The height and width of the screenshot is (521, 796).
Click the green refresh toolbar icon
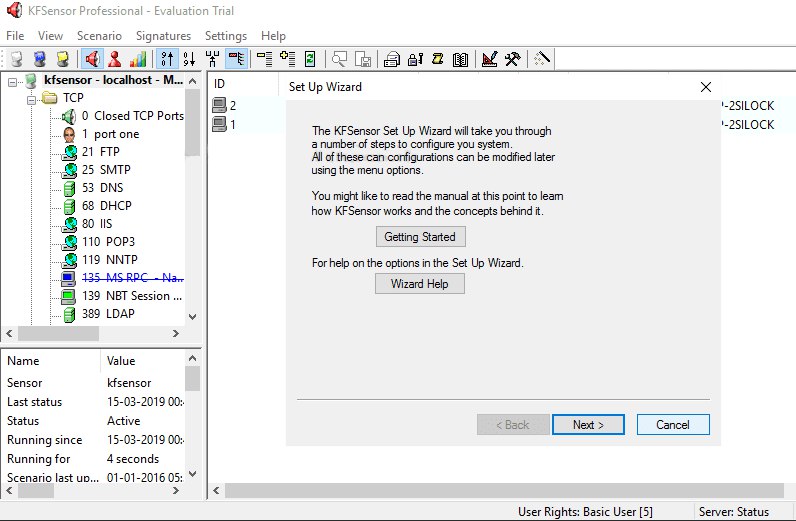[310, 59]
